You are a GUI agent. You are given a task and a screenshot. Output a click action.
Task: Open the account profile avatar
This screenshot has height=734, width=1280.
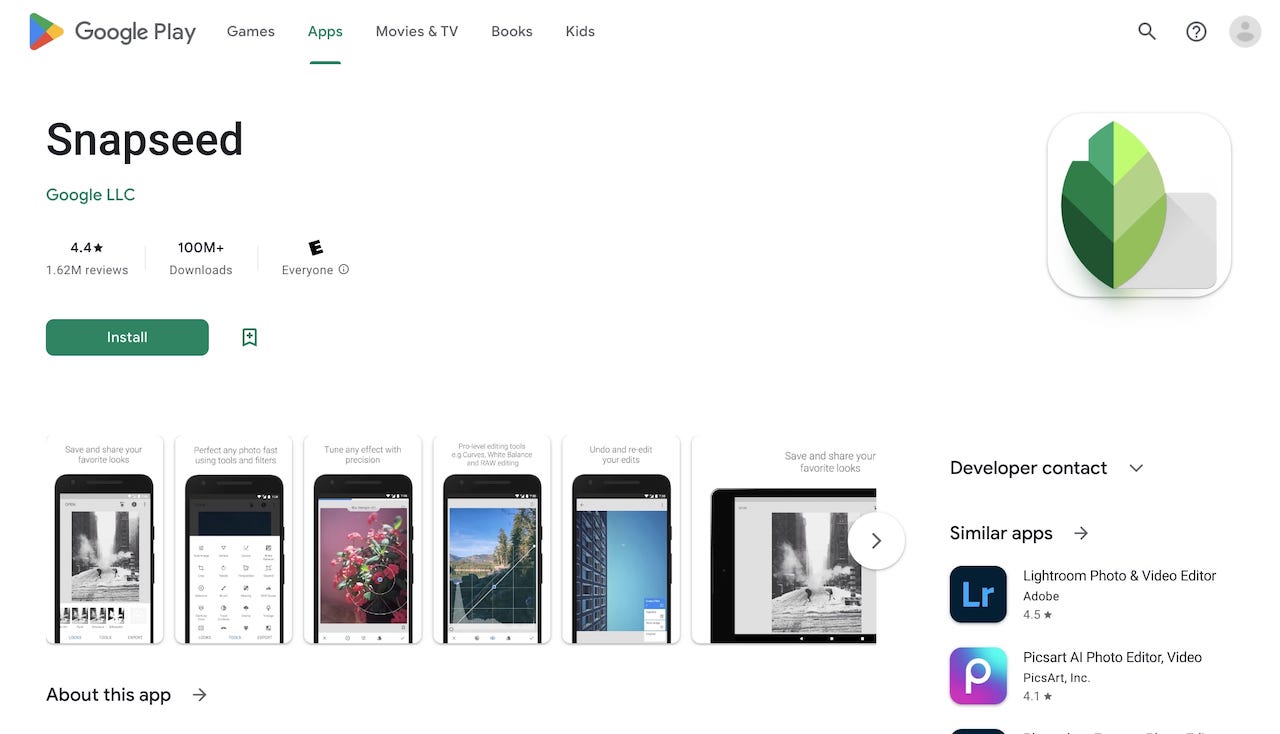[x=1244, y=31]
